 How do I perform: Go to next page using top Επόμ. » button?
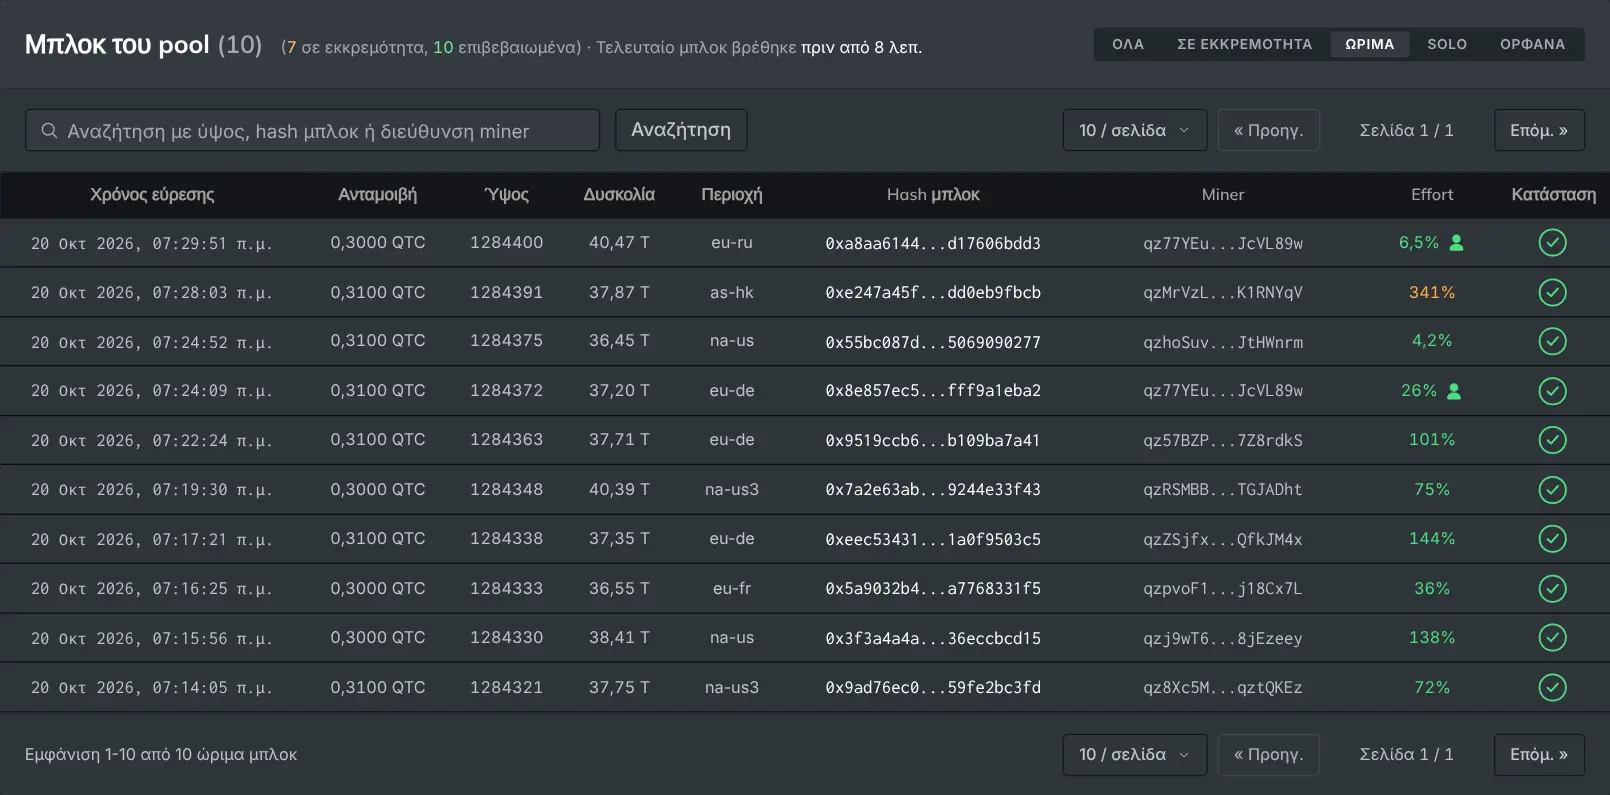tap(1539, 130)
